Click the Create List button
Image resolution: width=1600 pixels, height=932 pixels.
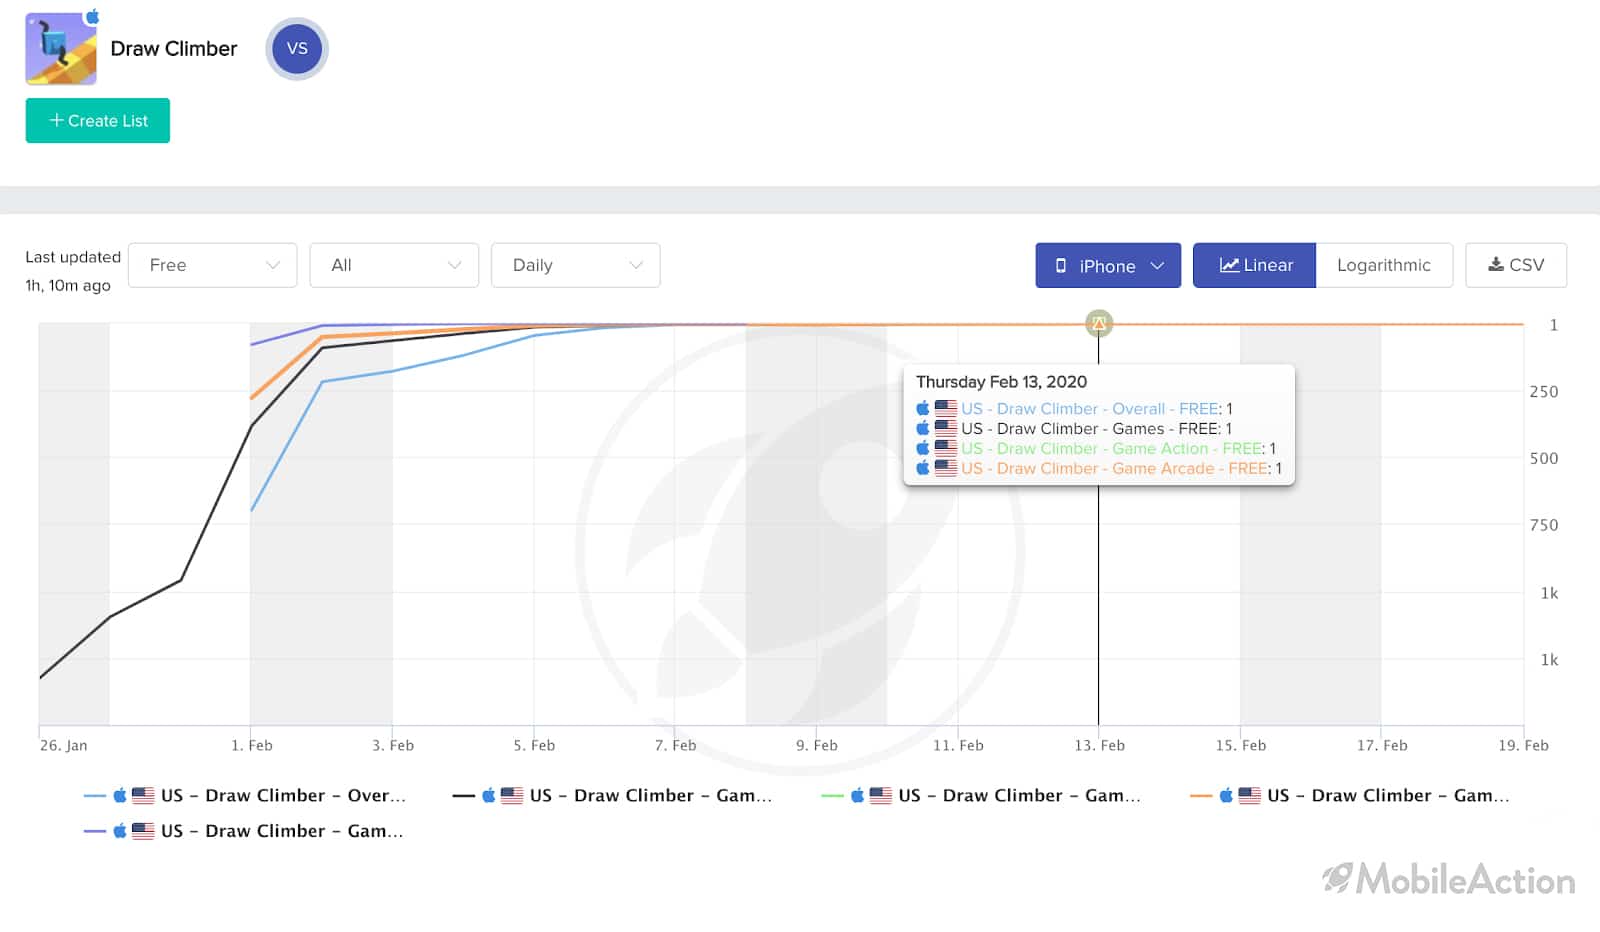click(98, 121)
